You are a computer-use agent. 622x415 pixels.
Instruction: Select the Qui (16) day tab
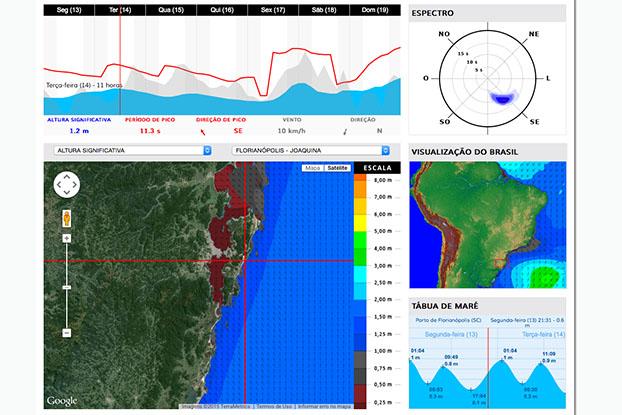coord(222,10)
